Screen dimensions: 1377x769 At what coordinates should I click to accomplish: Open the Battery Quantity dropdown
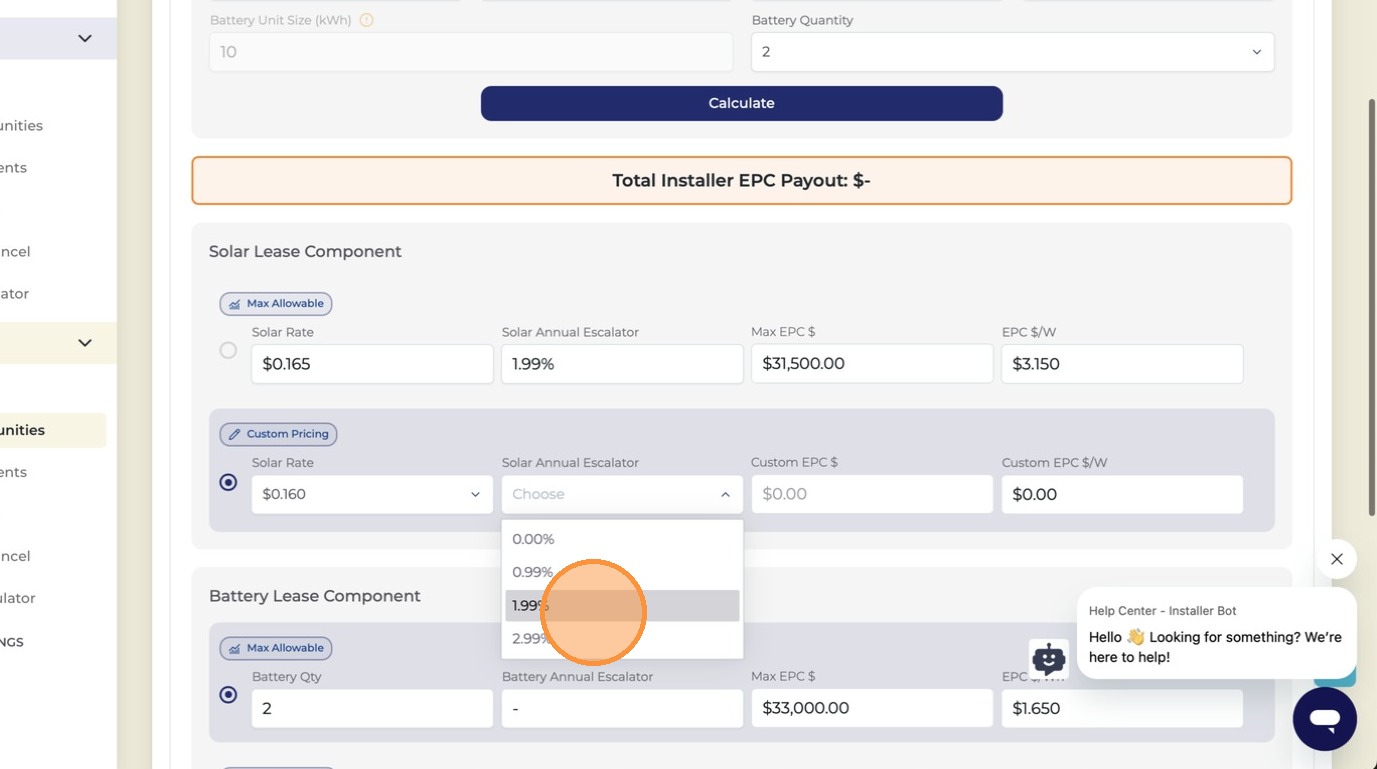(1012, 52)
